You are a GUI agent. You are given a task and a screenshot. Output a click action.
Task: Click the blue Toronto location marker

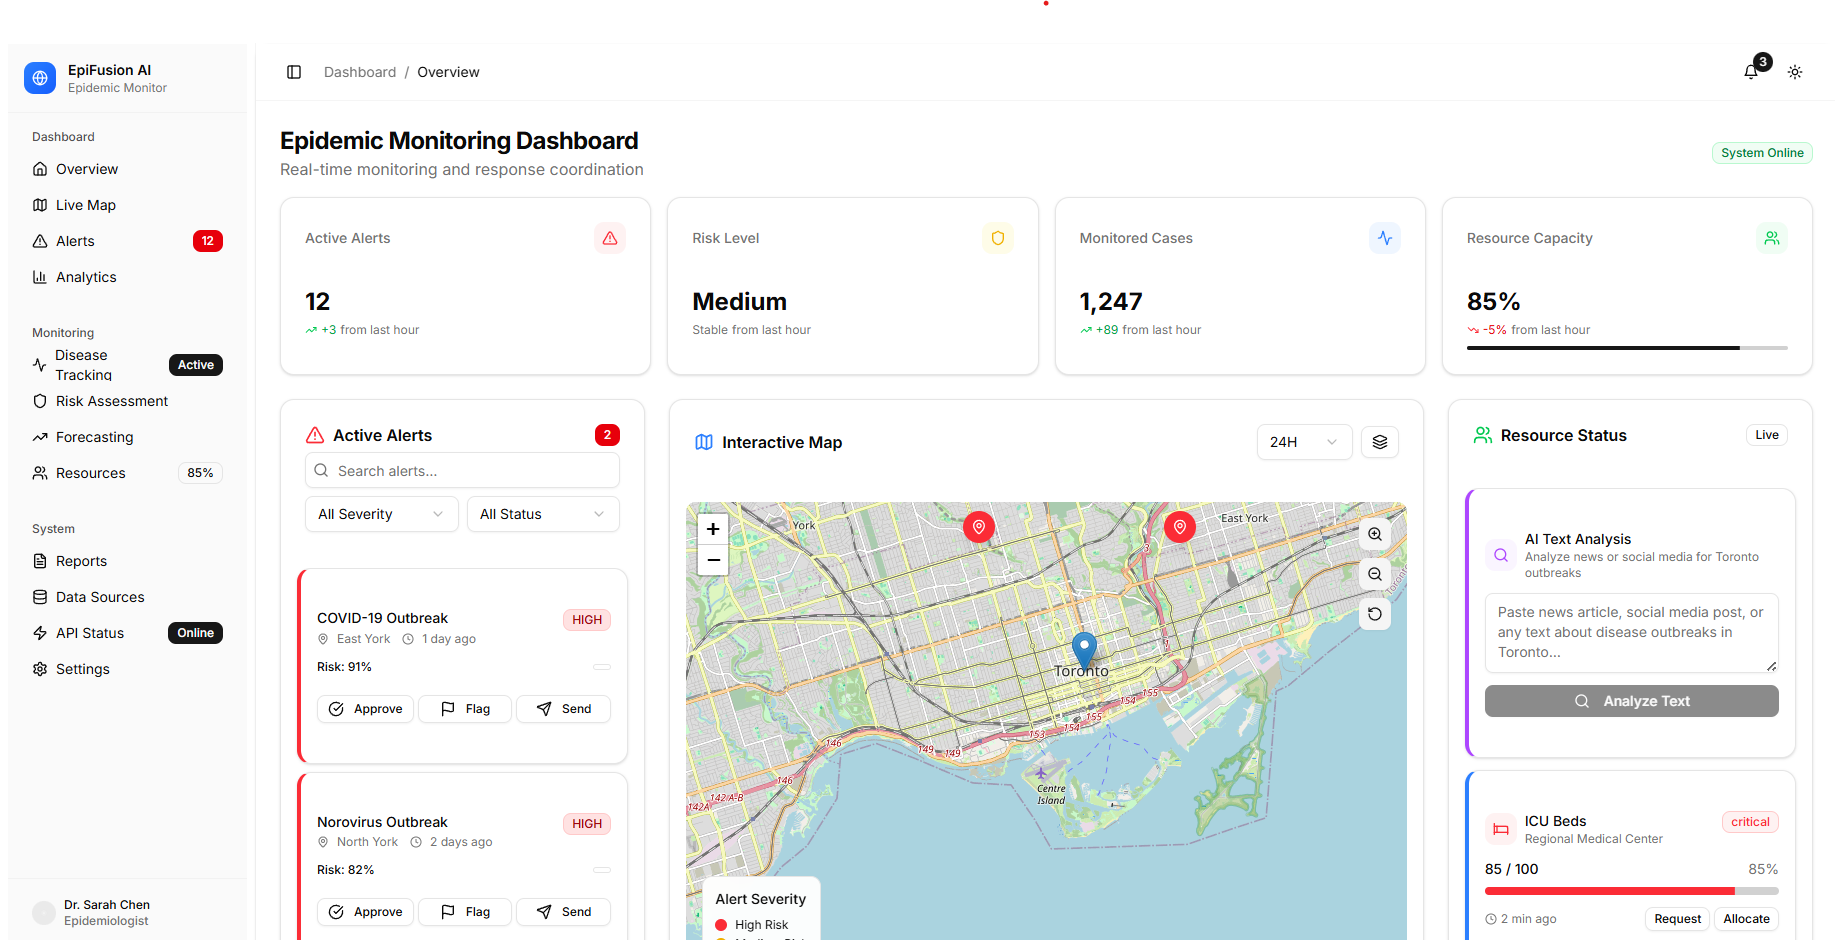(1084, 650)
